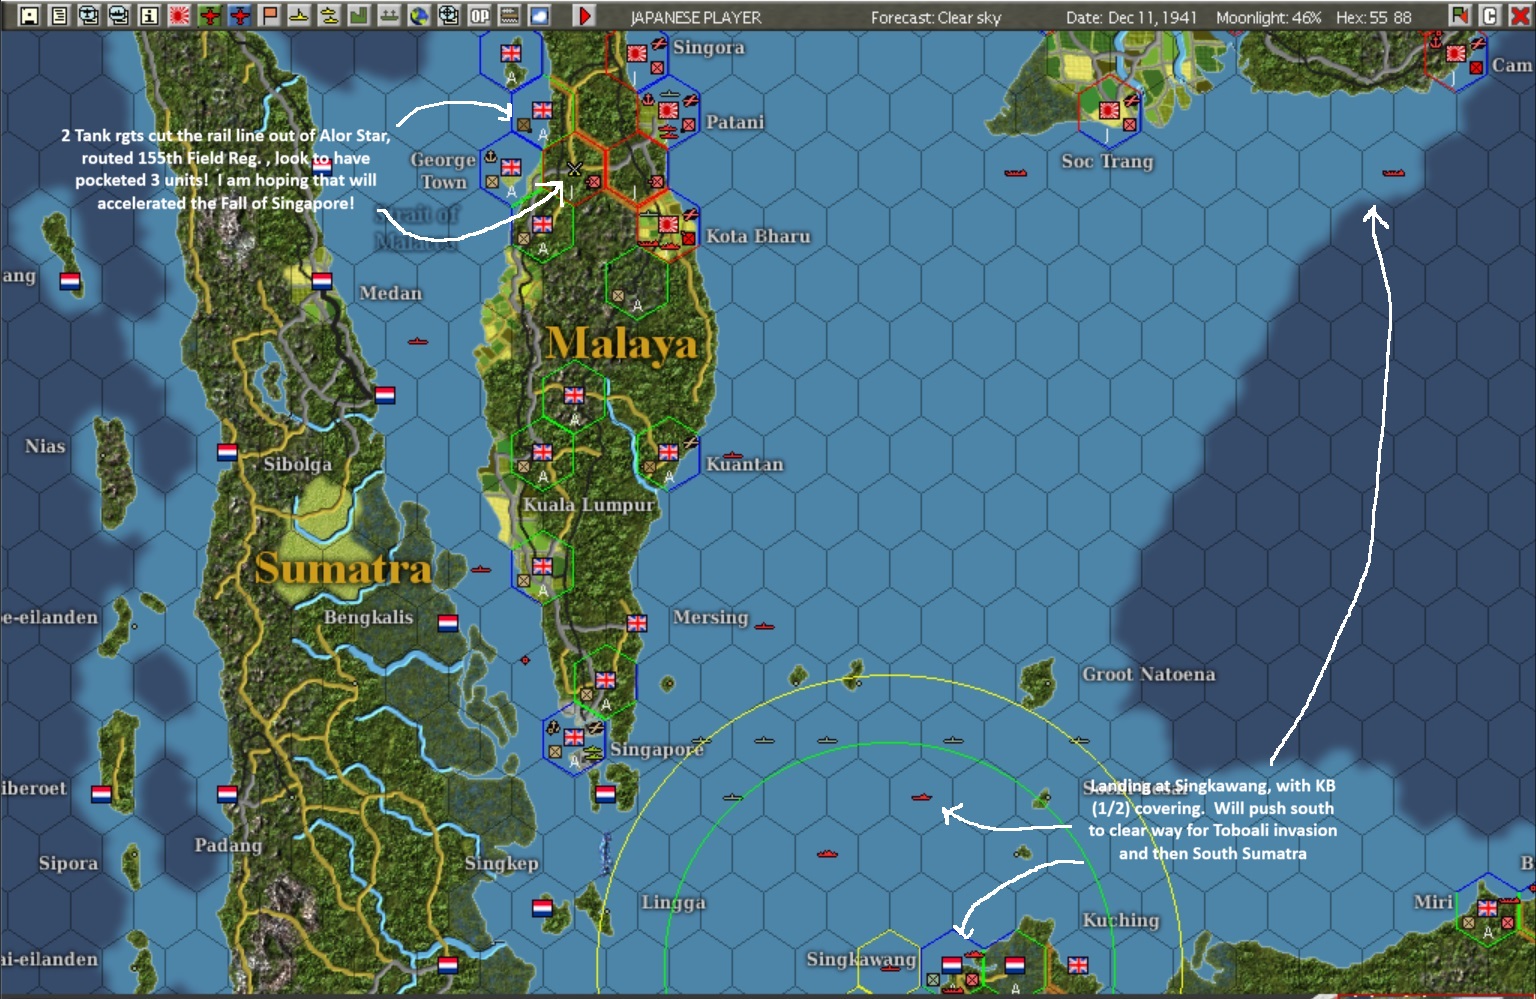This screenshot has height=999, width=1536.
Task: Click the British flag near Kuching
Action: click(x=1078, y=965)
